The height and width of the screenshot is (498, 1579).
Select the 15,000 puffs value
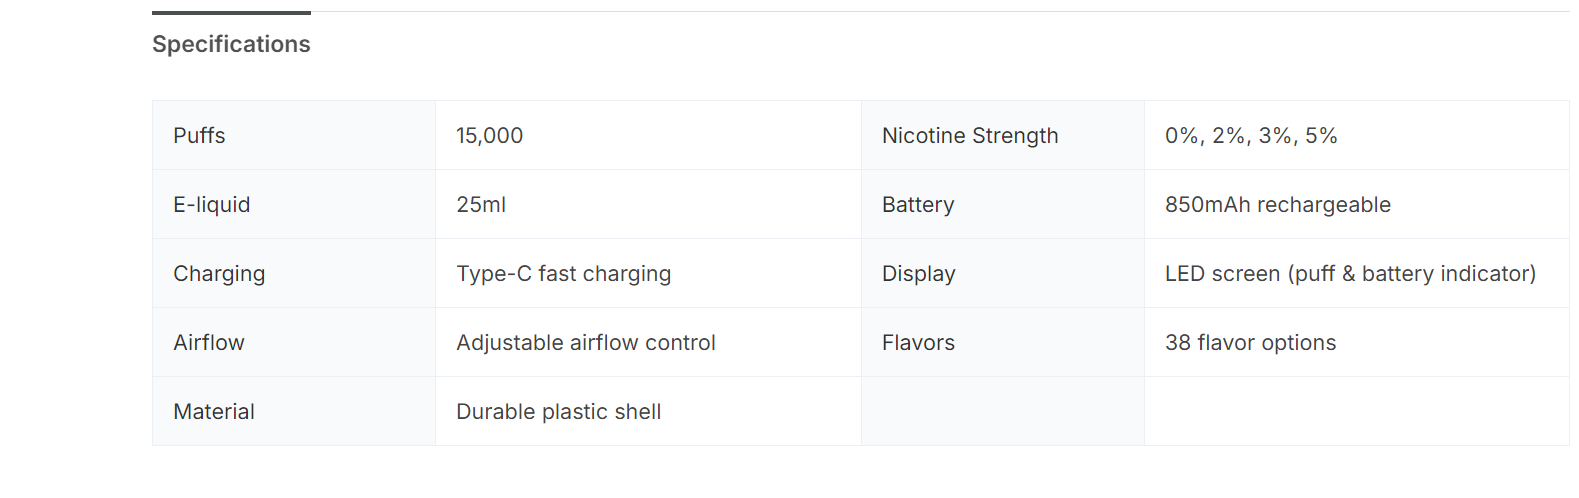pyautogui.click(x=490, y=136)
